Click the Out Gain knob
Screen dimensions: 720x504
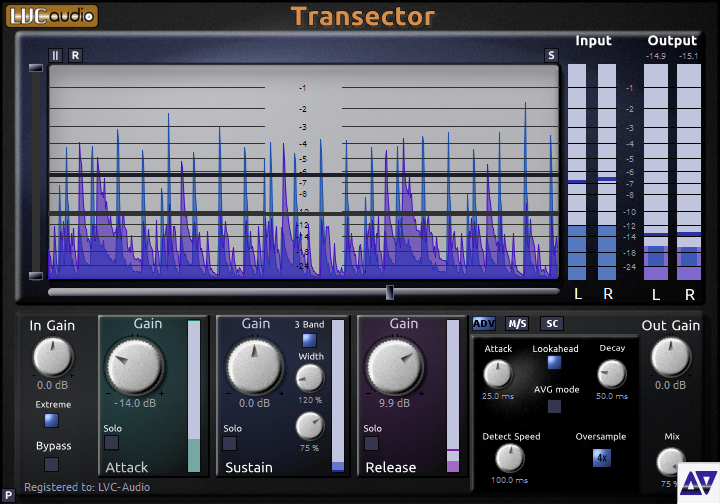670,357
